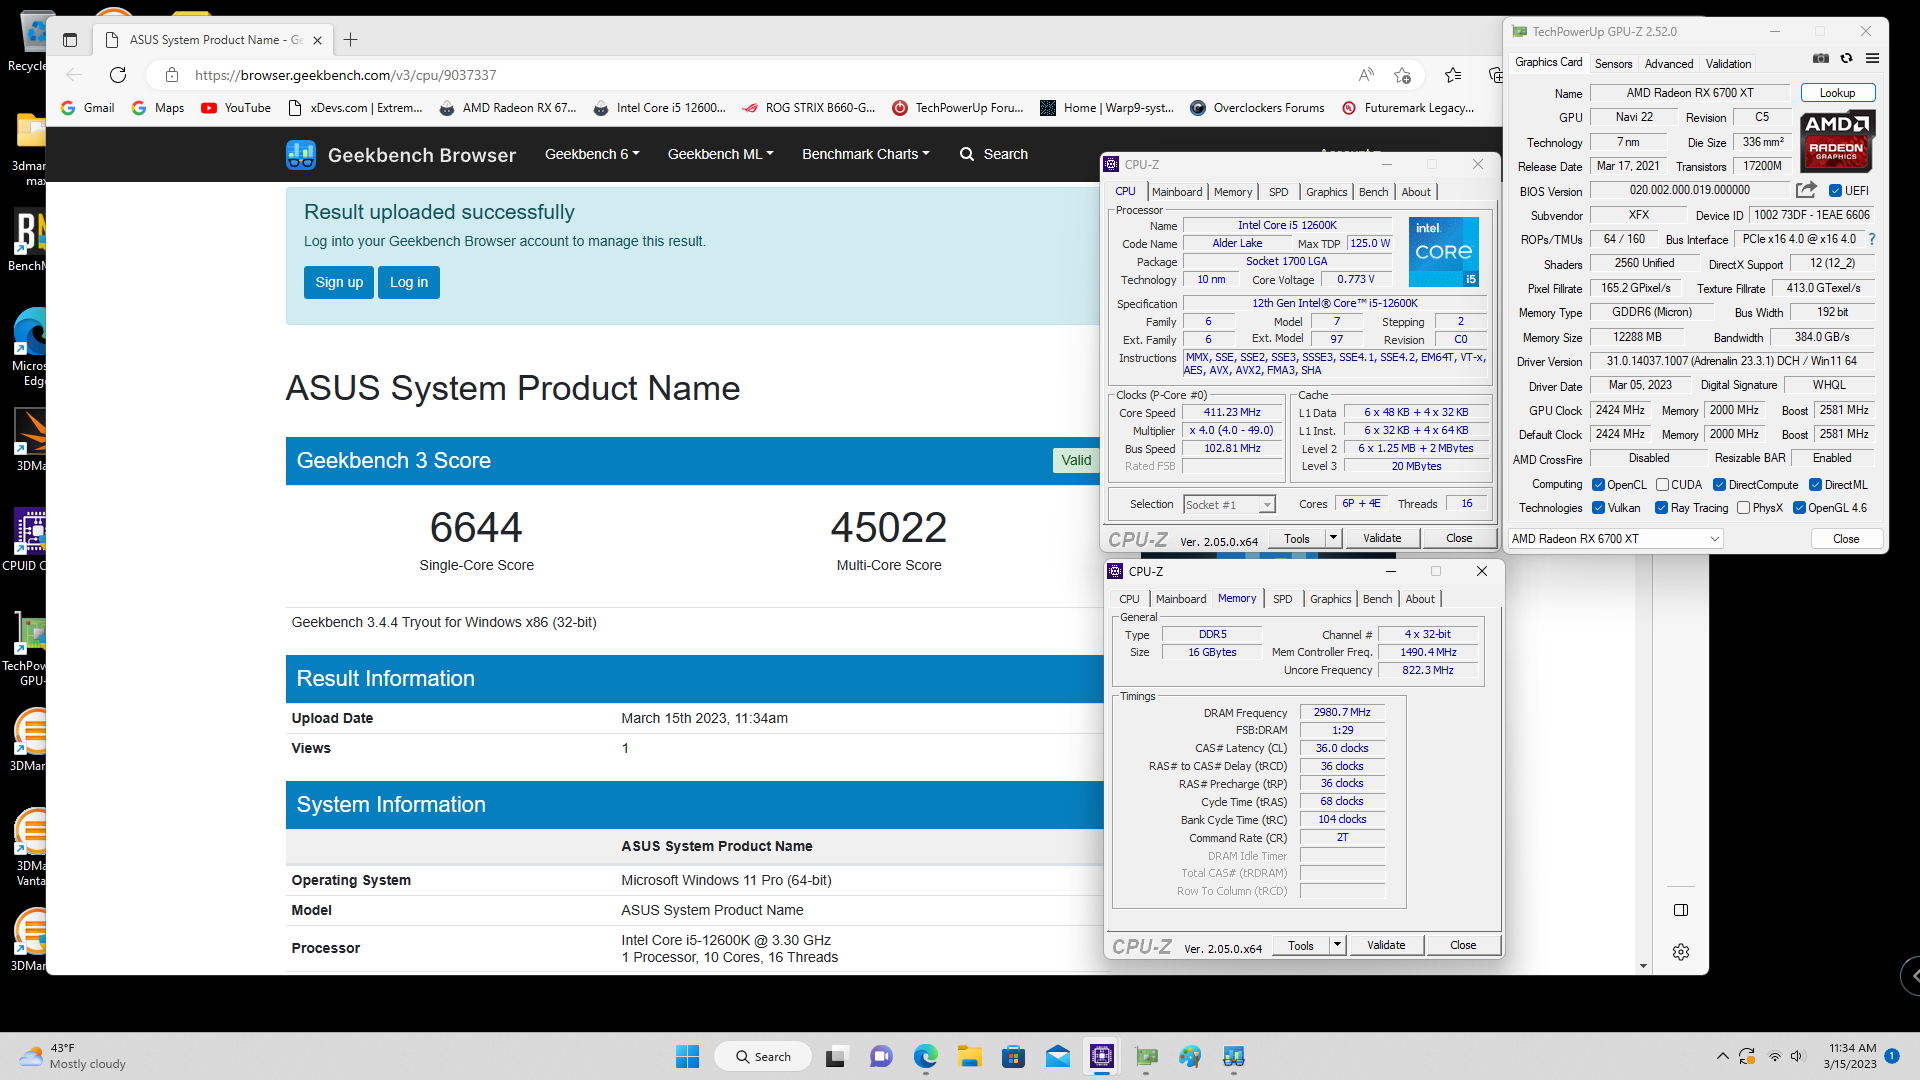The height and width of the screenshot is (1080, 1920).
Task: Open new browser tab with plus icon
Action: (x=350, y=40)
